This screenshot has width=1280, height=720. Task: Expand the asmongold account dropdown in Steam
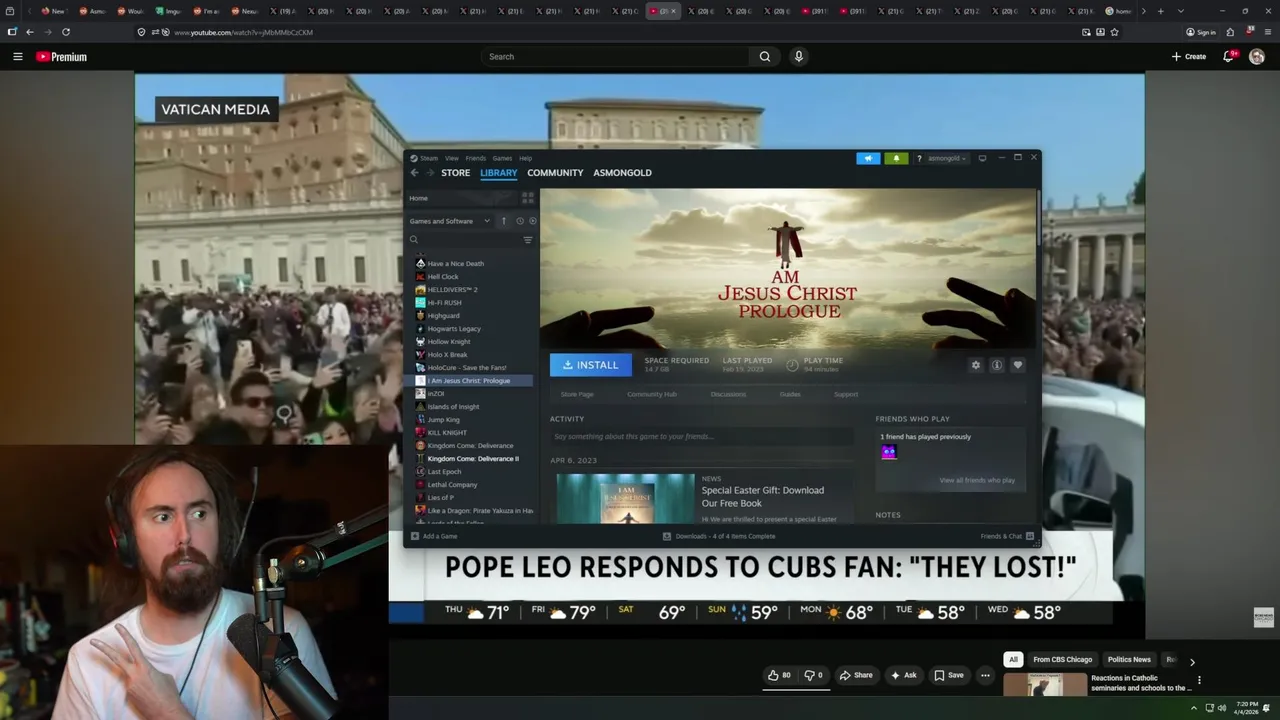pos(947,158)
